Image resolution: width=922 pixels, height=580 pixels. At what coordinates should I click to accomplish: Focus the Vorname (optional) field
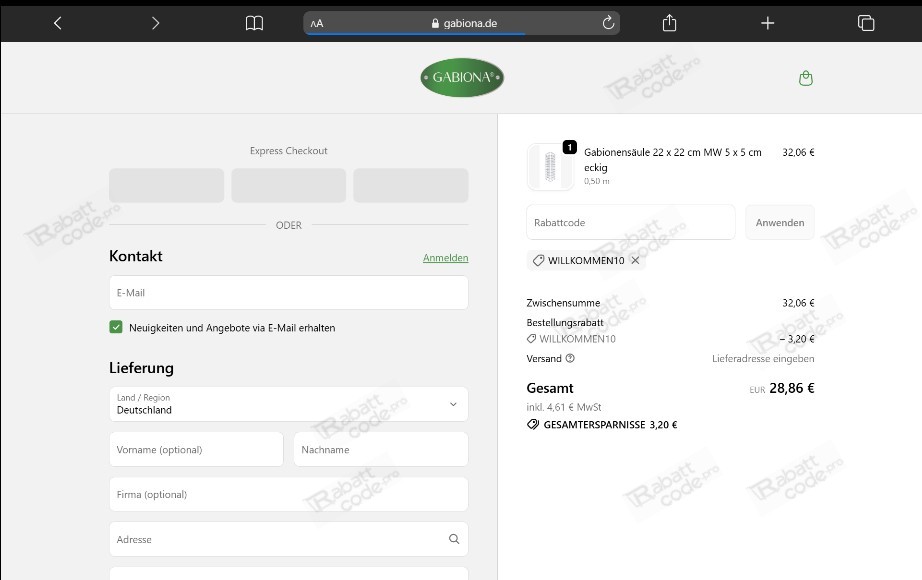[x=196, y=449]
